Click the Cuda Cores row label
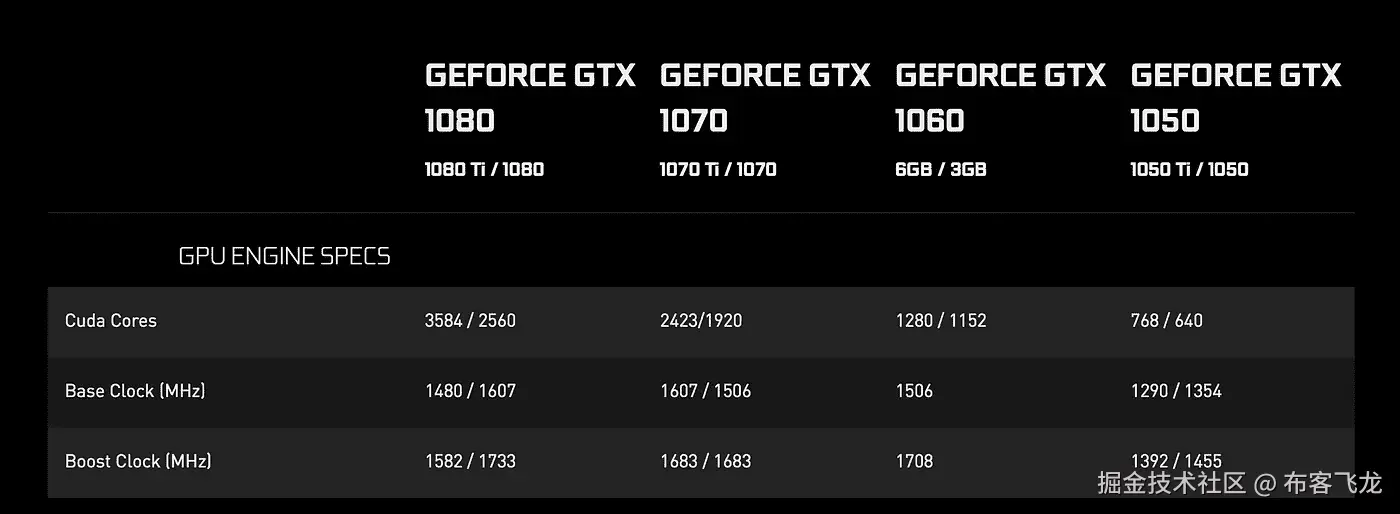This screenshot has width=1400, height=514. (x=111, y=320)
